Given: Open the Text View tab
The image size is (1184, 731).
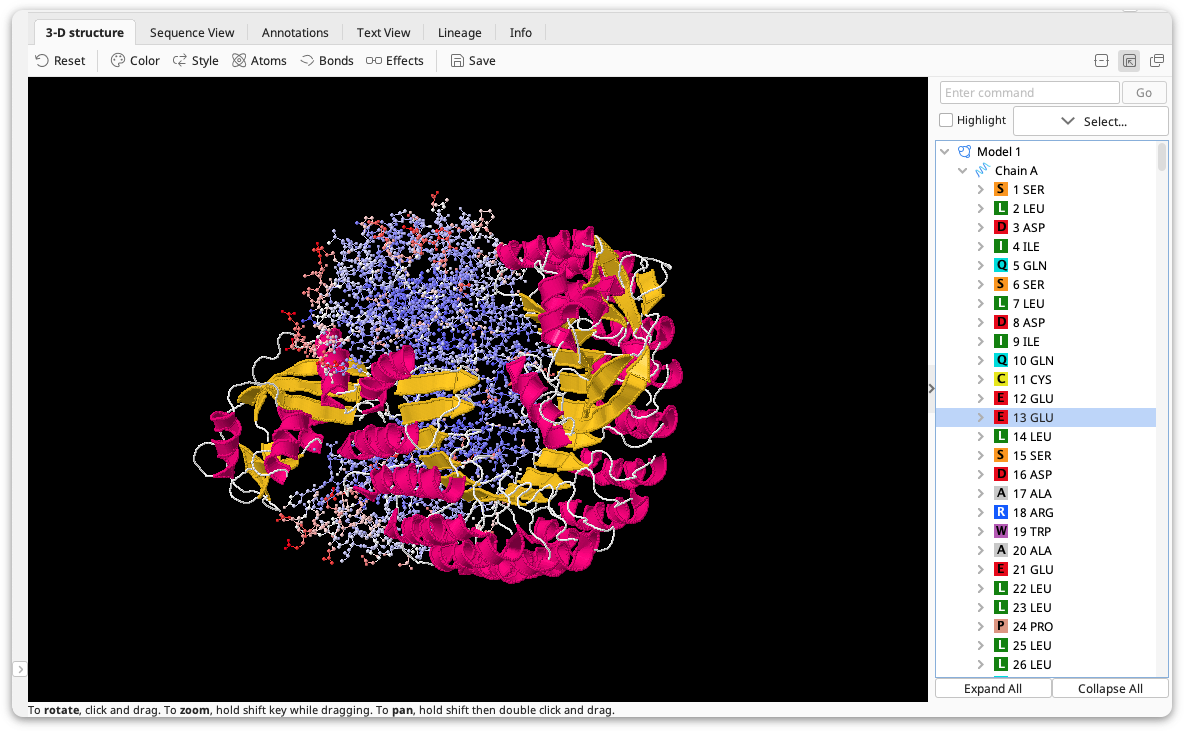Looking at the screenshot, I should (x=384, y=32).
